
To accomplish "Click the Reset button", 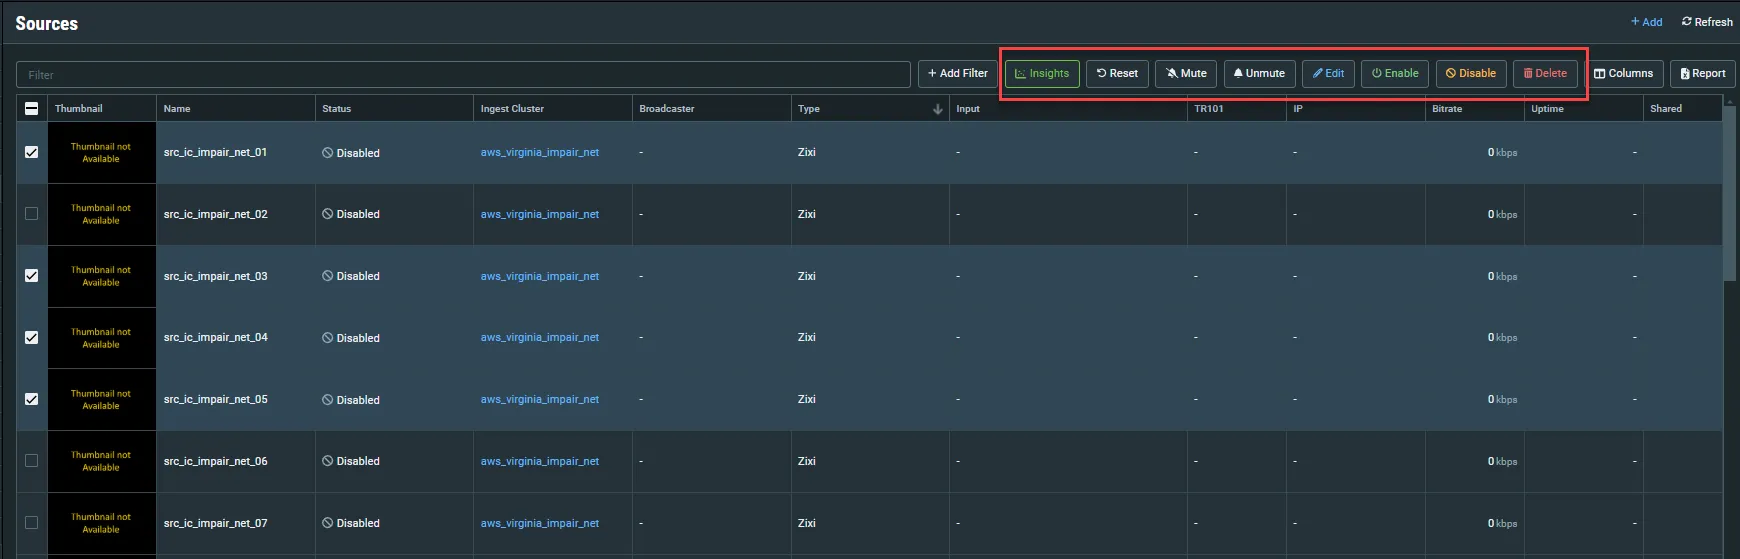I will 1117,73.
